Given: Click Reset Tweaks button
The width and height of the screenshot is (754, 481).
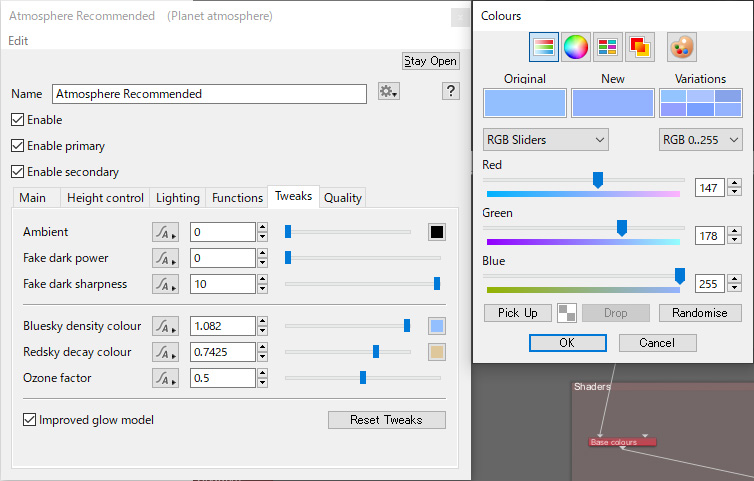Looking at the screenshot, I should (387, 420).
